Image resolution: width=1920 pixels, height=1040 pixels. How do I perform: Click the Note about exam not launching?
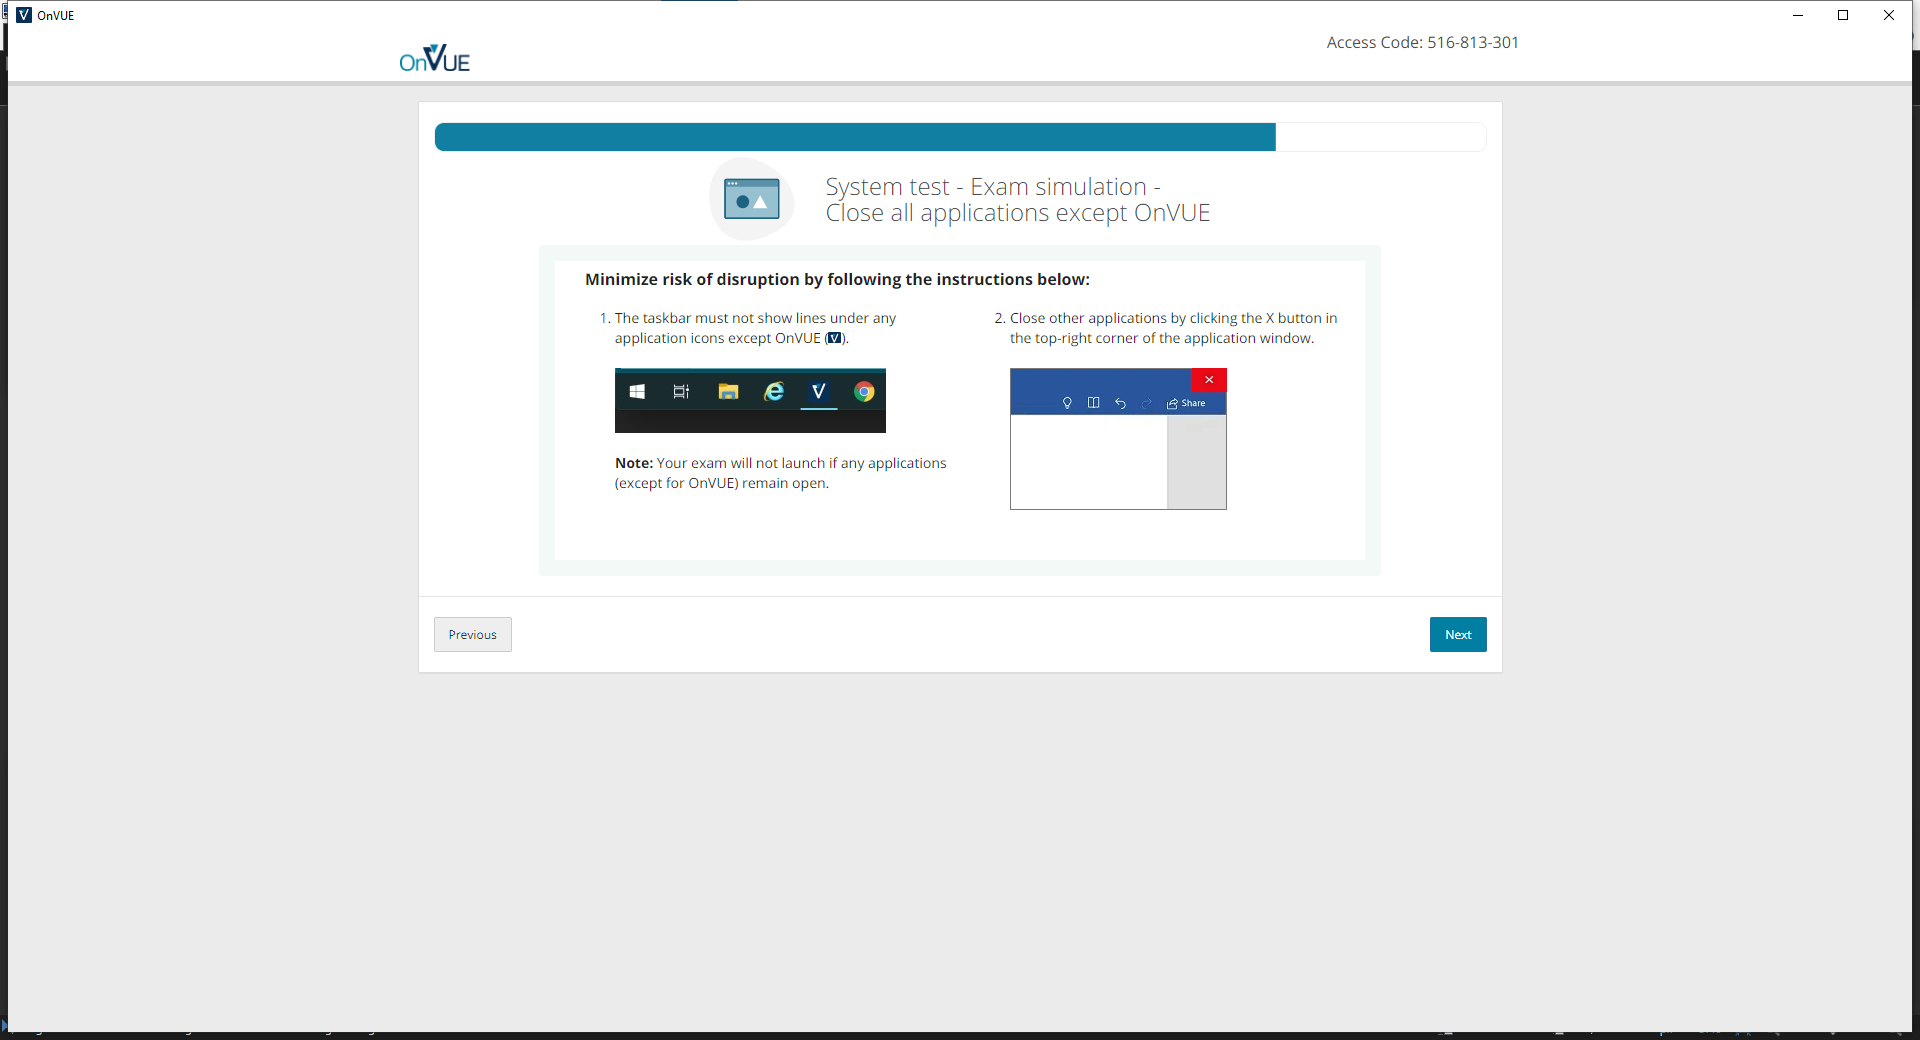tap(780, 473)
